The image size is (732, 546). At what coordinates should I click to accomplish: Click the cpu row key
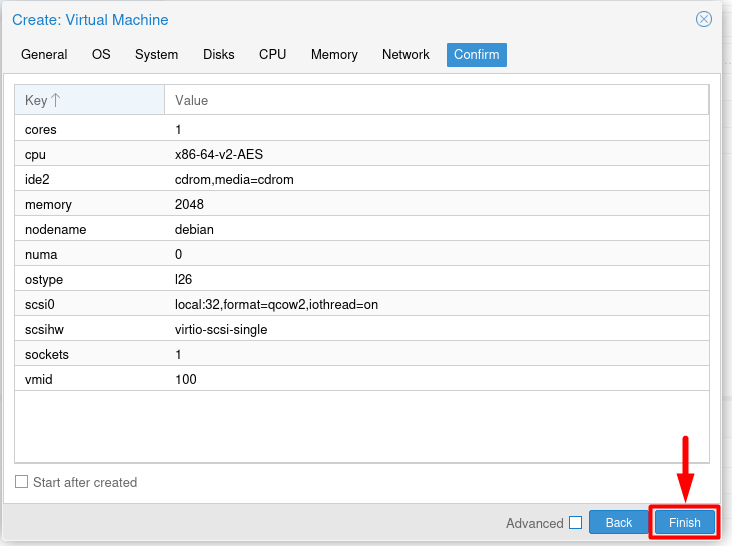tap(35, 155)
